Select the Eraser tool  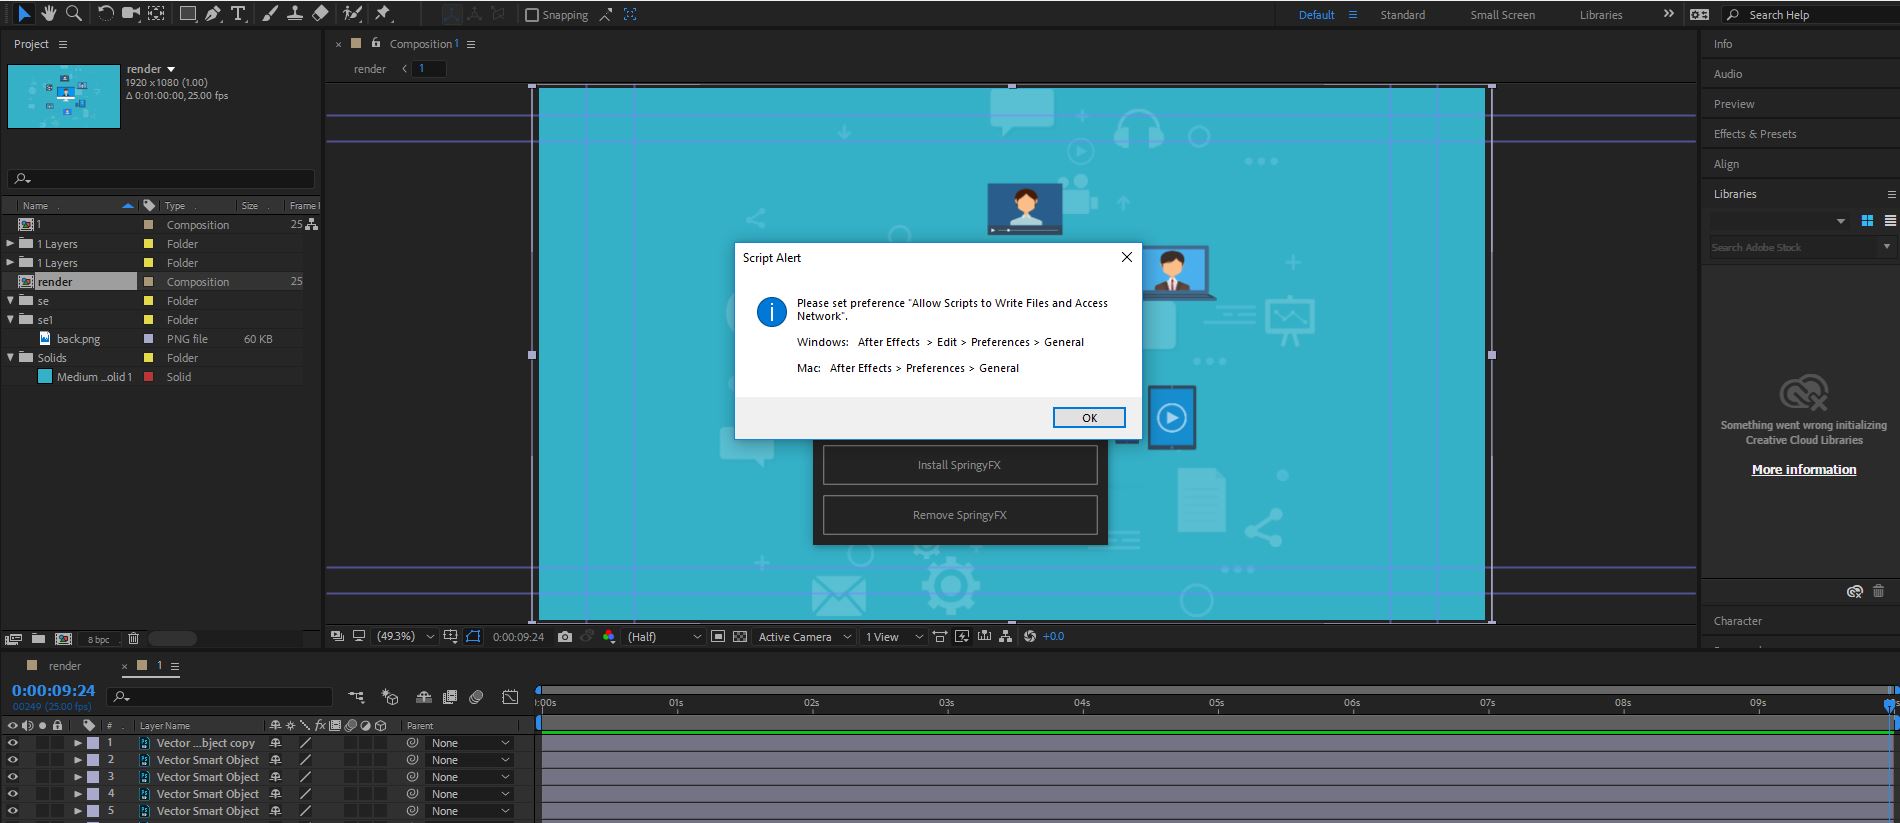(320, 14)
